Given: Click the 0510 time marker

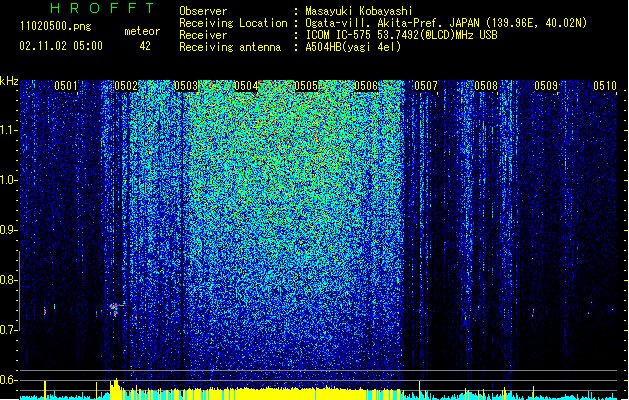Looking at the screenshot, I should [605, 86].
